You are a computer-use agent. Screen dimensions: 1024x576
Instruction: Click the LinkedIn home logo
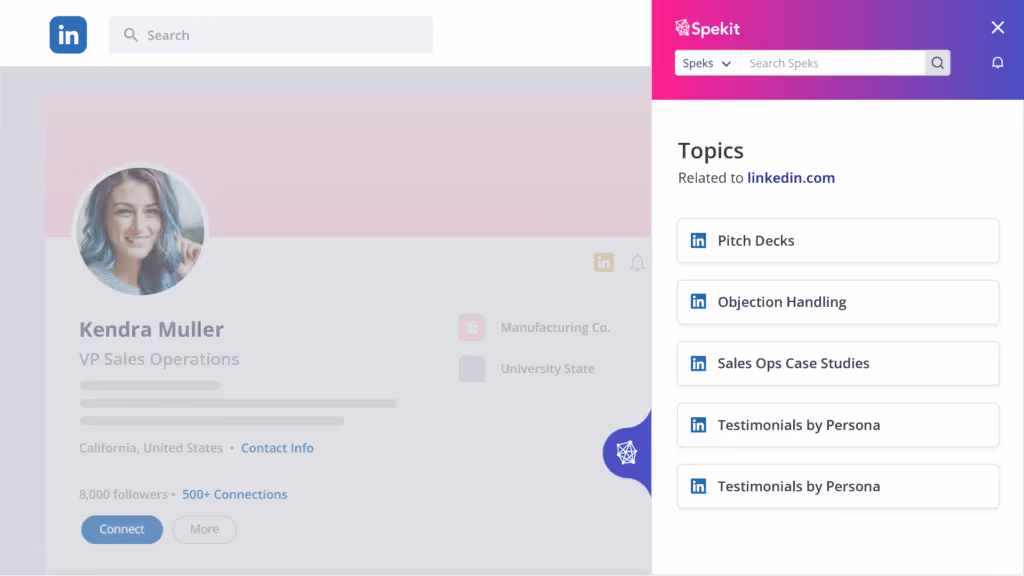(68, 35)
